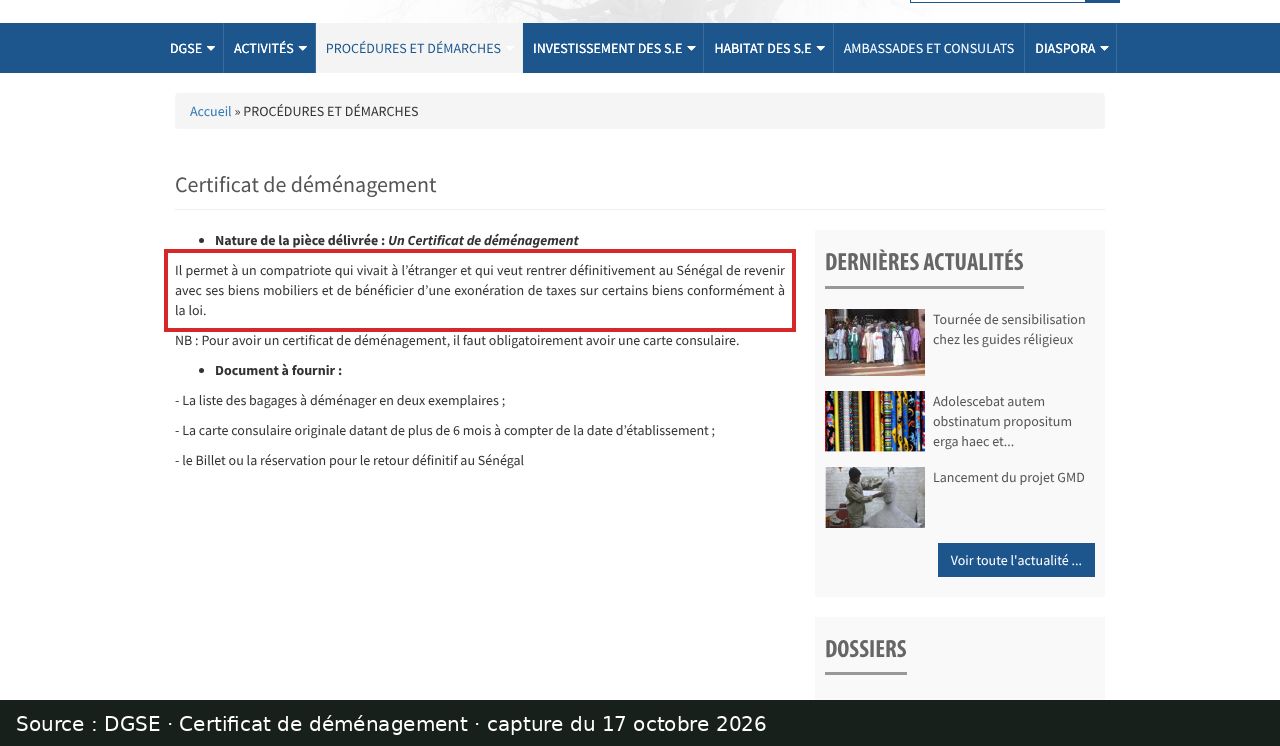The width and height of the screenshot is (1280, 746).
Task: Click 'le Billet ou la réservation' line
Action: (x=349, y=460)
